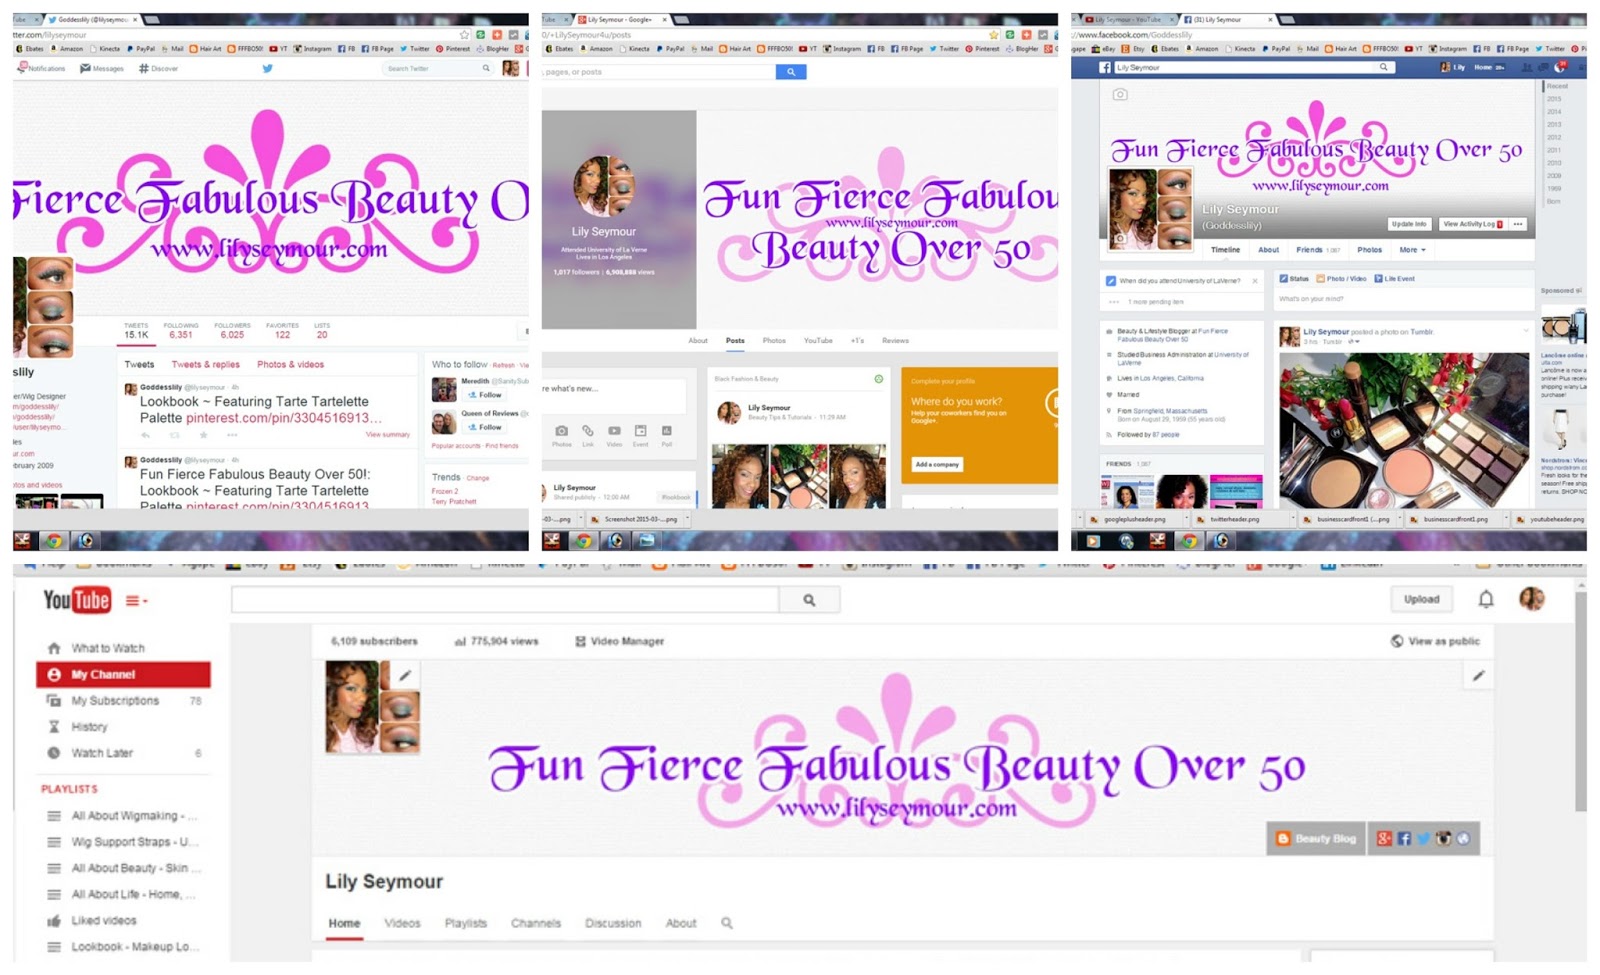1600x975 pixels.
Task: Open the YouTube guide menu icon
Action: point(136,601)
